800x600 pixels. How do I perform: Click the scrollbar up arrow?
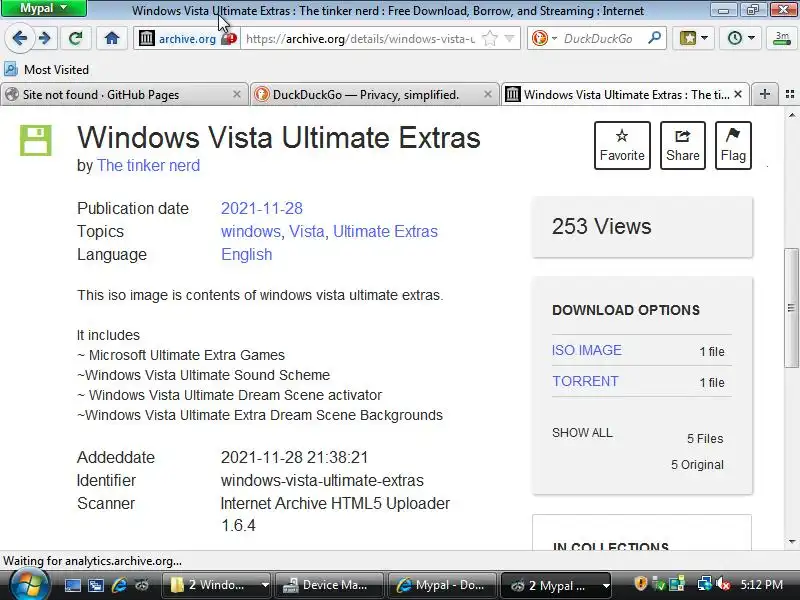791,115
